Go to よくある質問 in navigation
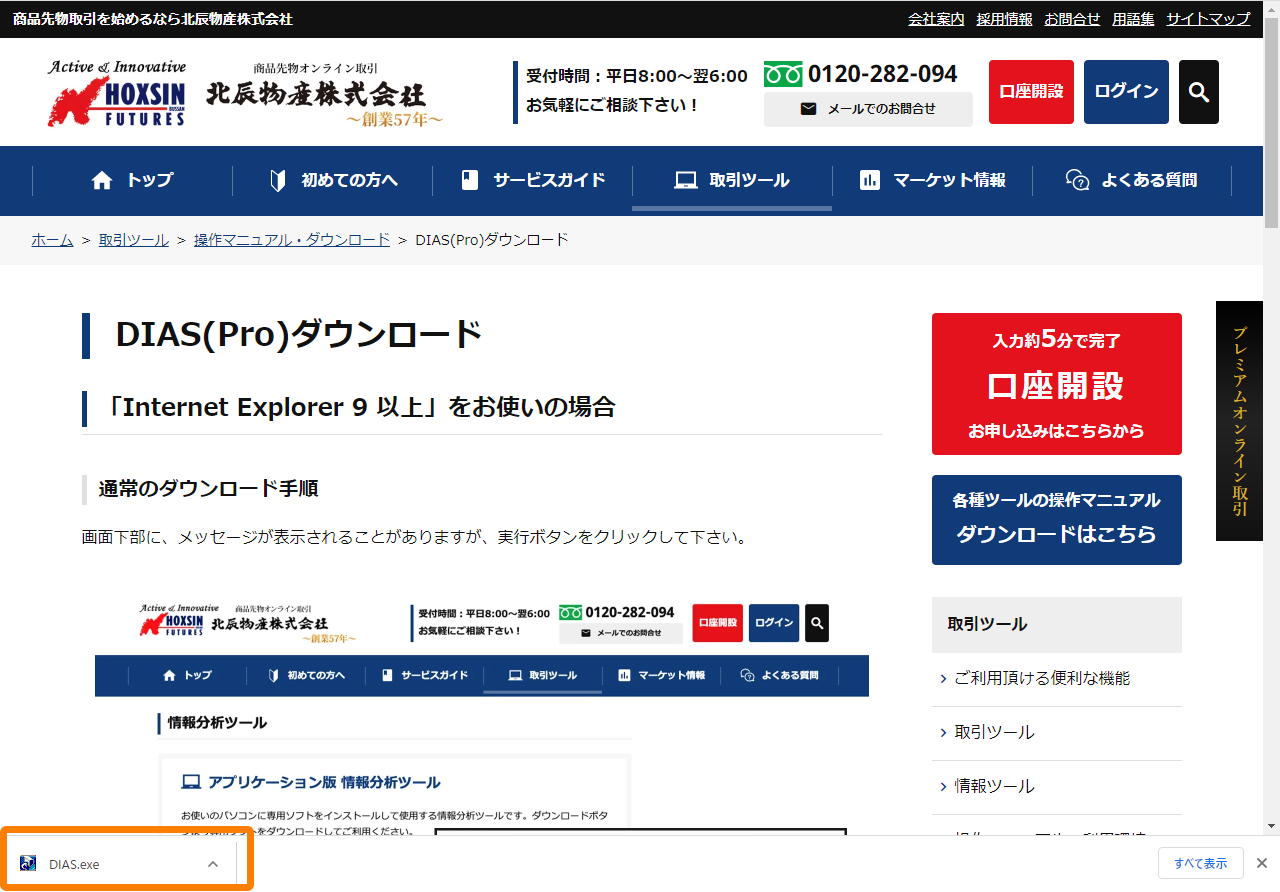Viewport: 1280px width, 892px height. [1131, 180]
